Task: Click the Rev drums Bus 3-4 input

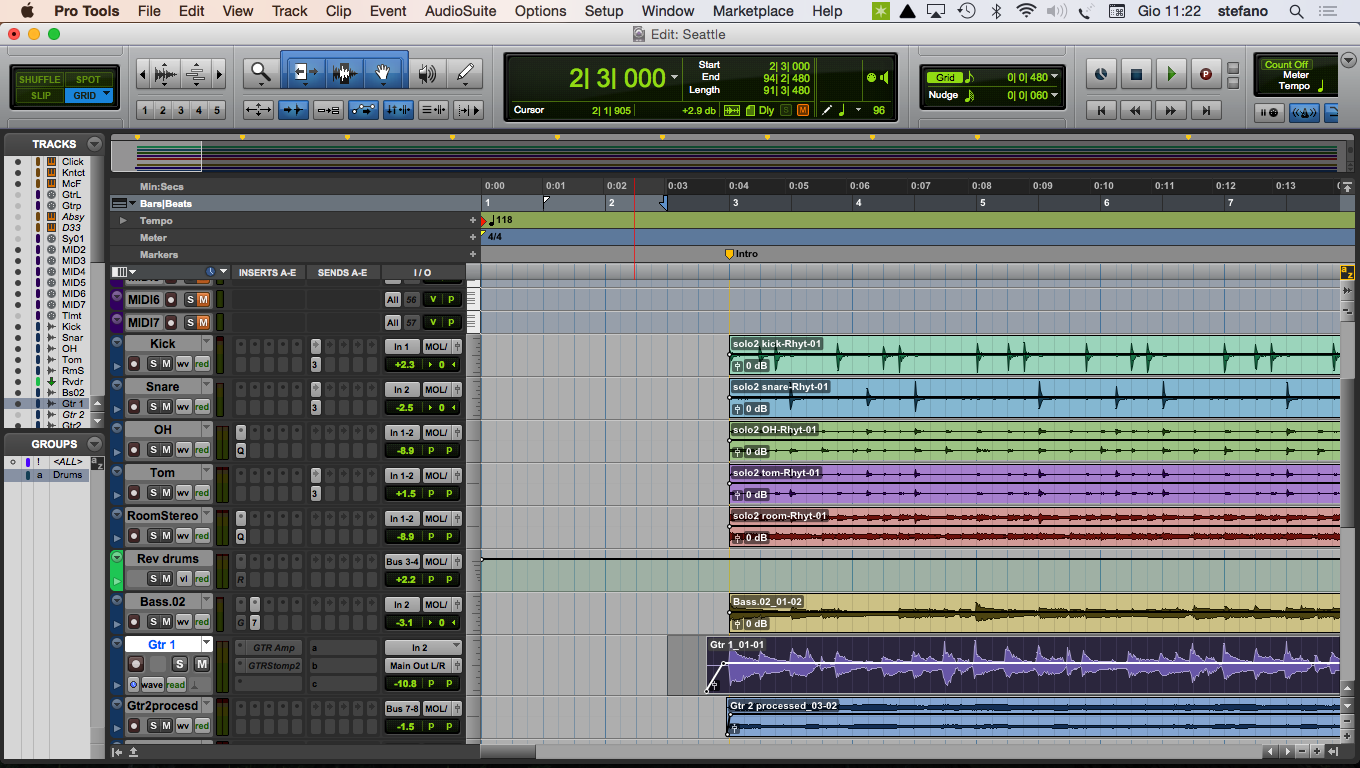Action: point(402,562)
